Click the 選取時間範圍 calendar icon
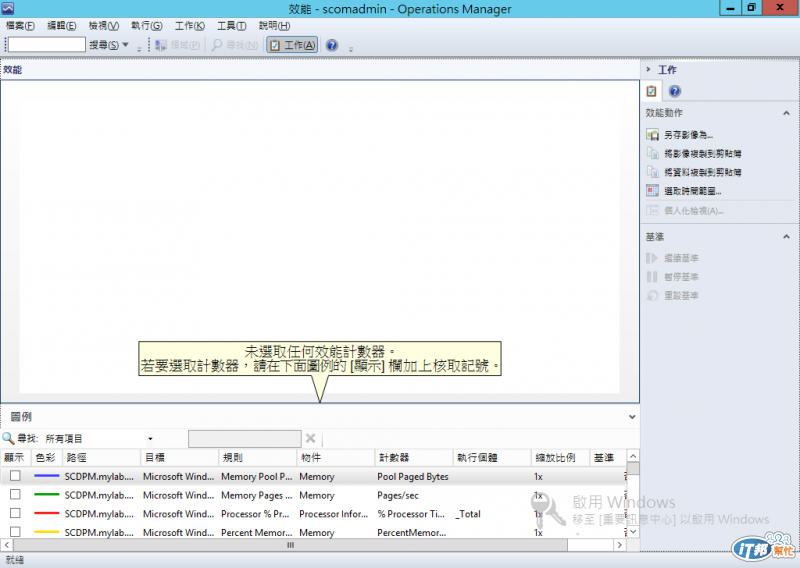This screenshot has width=800, height=568. (653, 191)
